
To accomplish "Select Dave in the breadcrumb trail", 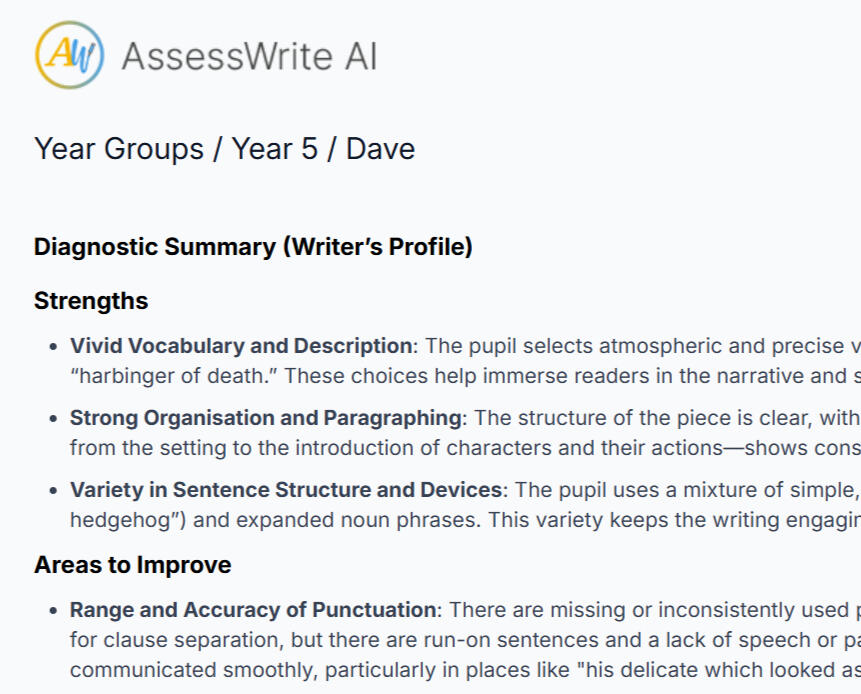I will click(x=380, y=149).
